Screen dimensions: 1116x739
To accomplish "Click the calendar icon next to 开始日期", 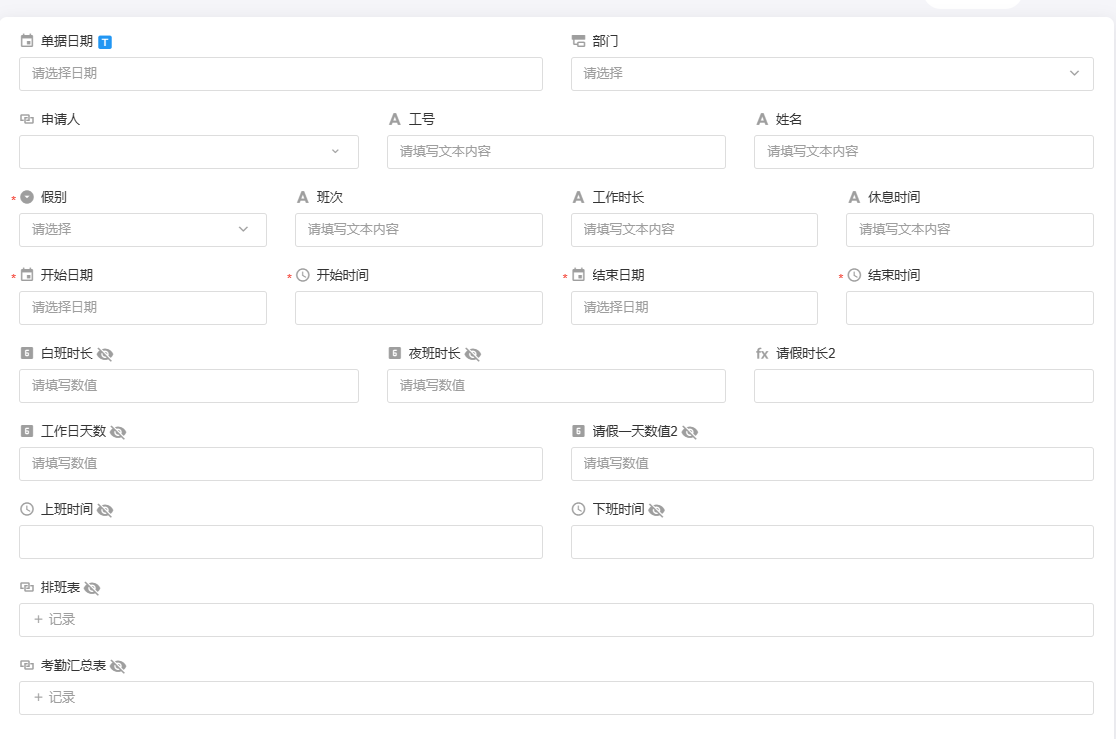I will pos(27,275).
